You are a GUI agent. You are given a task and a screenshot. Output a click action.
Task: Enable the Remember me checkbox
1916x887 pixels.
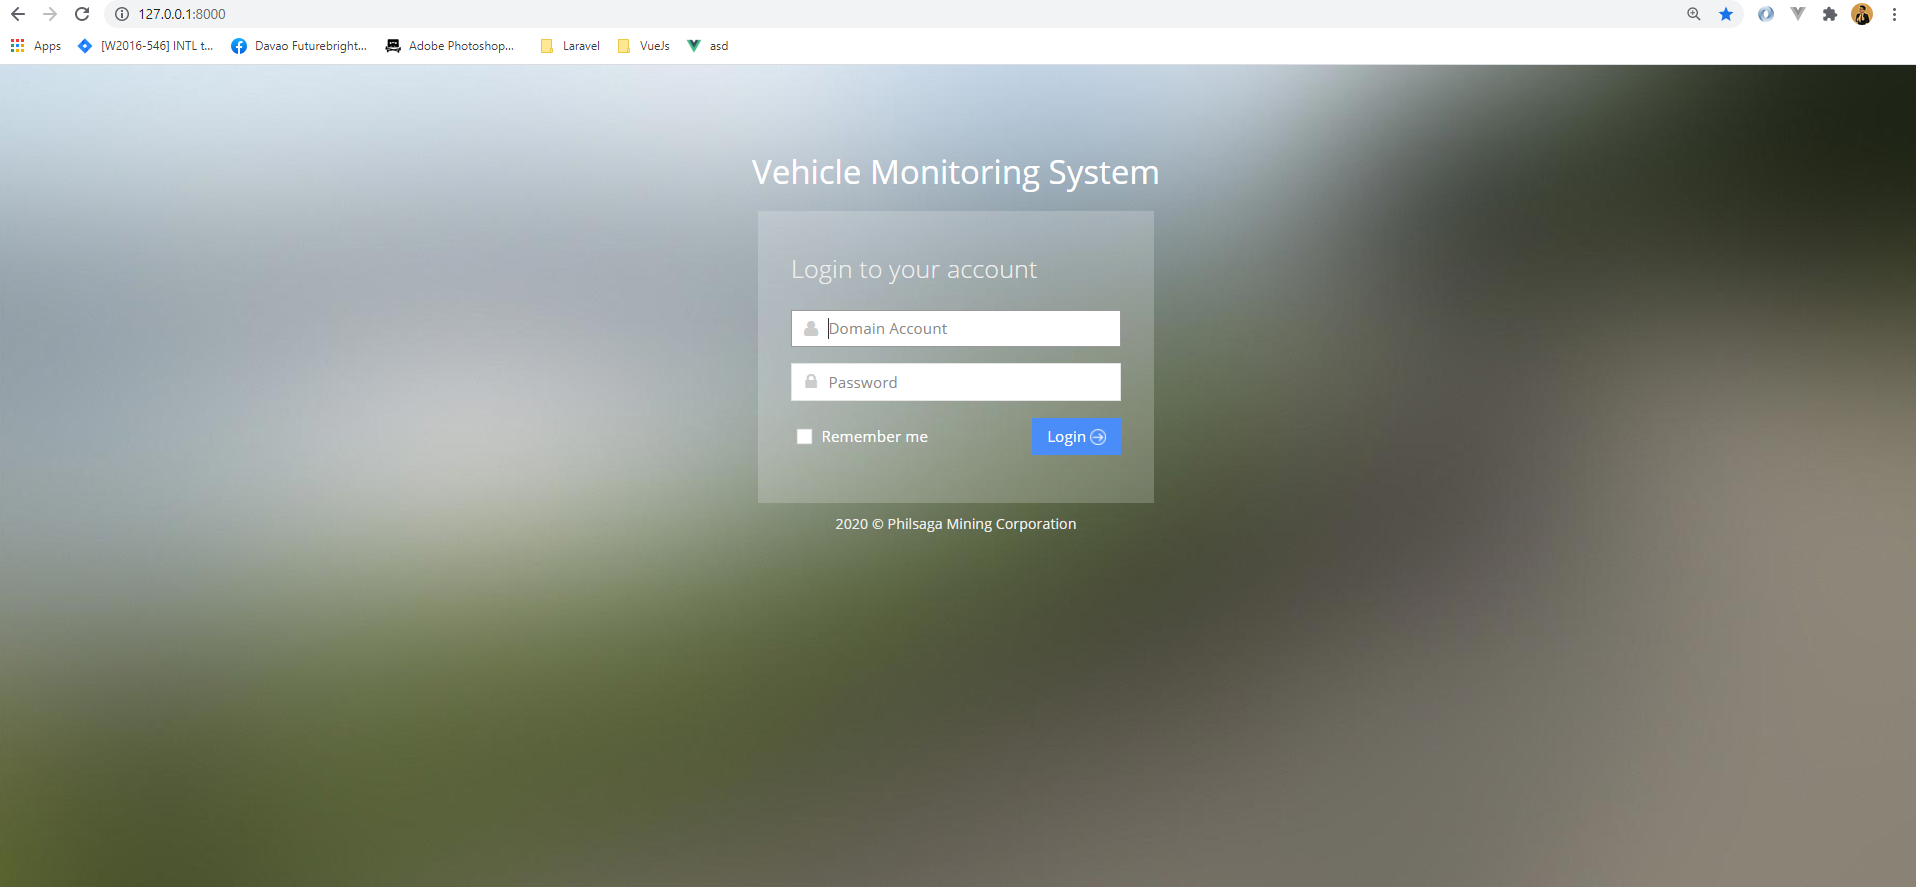click(804, 437)
